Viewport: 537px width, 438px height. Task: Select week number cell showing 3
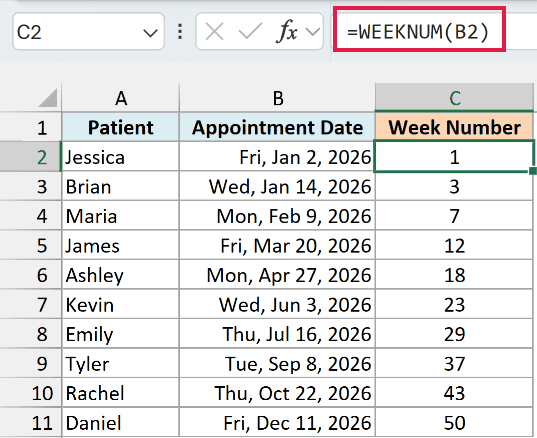(x=454, y=186)
